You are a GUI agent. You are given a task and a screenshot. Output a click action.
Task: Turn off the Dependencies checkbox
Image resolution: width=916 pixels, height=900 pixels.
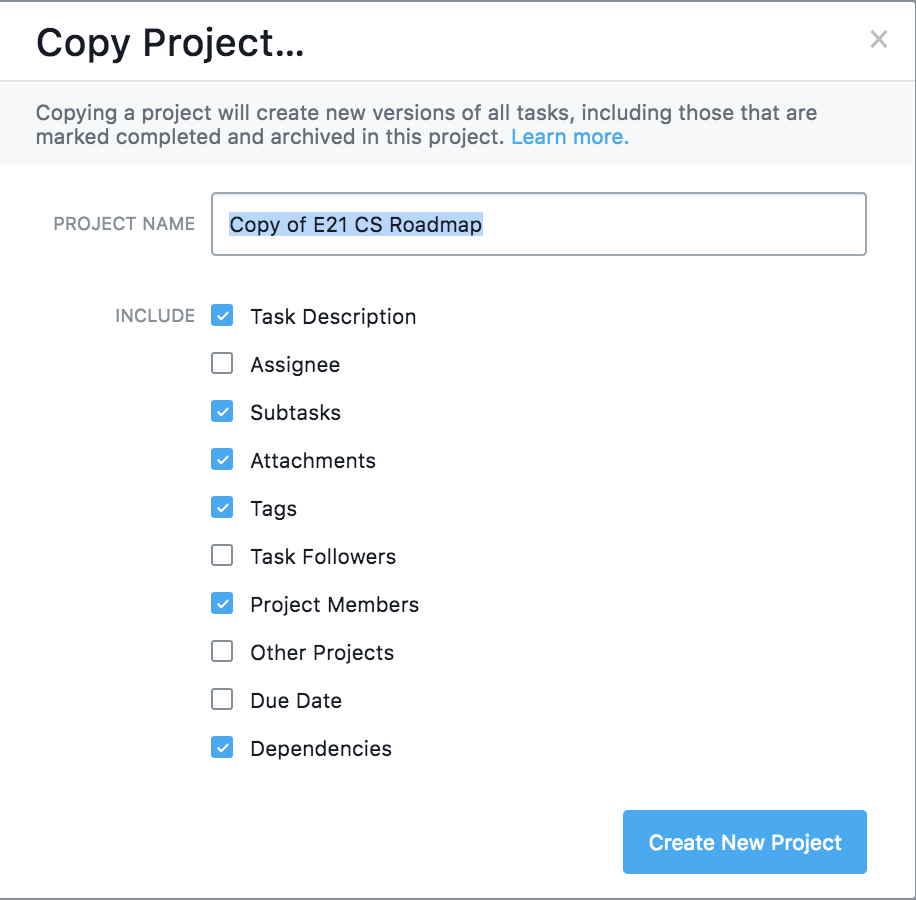(222, 748)
